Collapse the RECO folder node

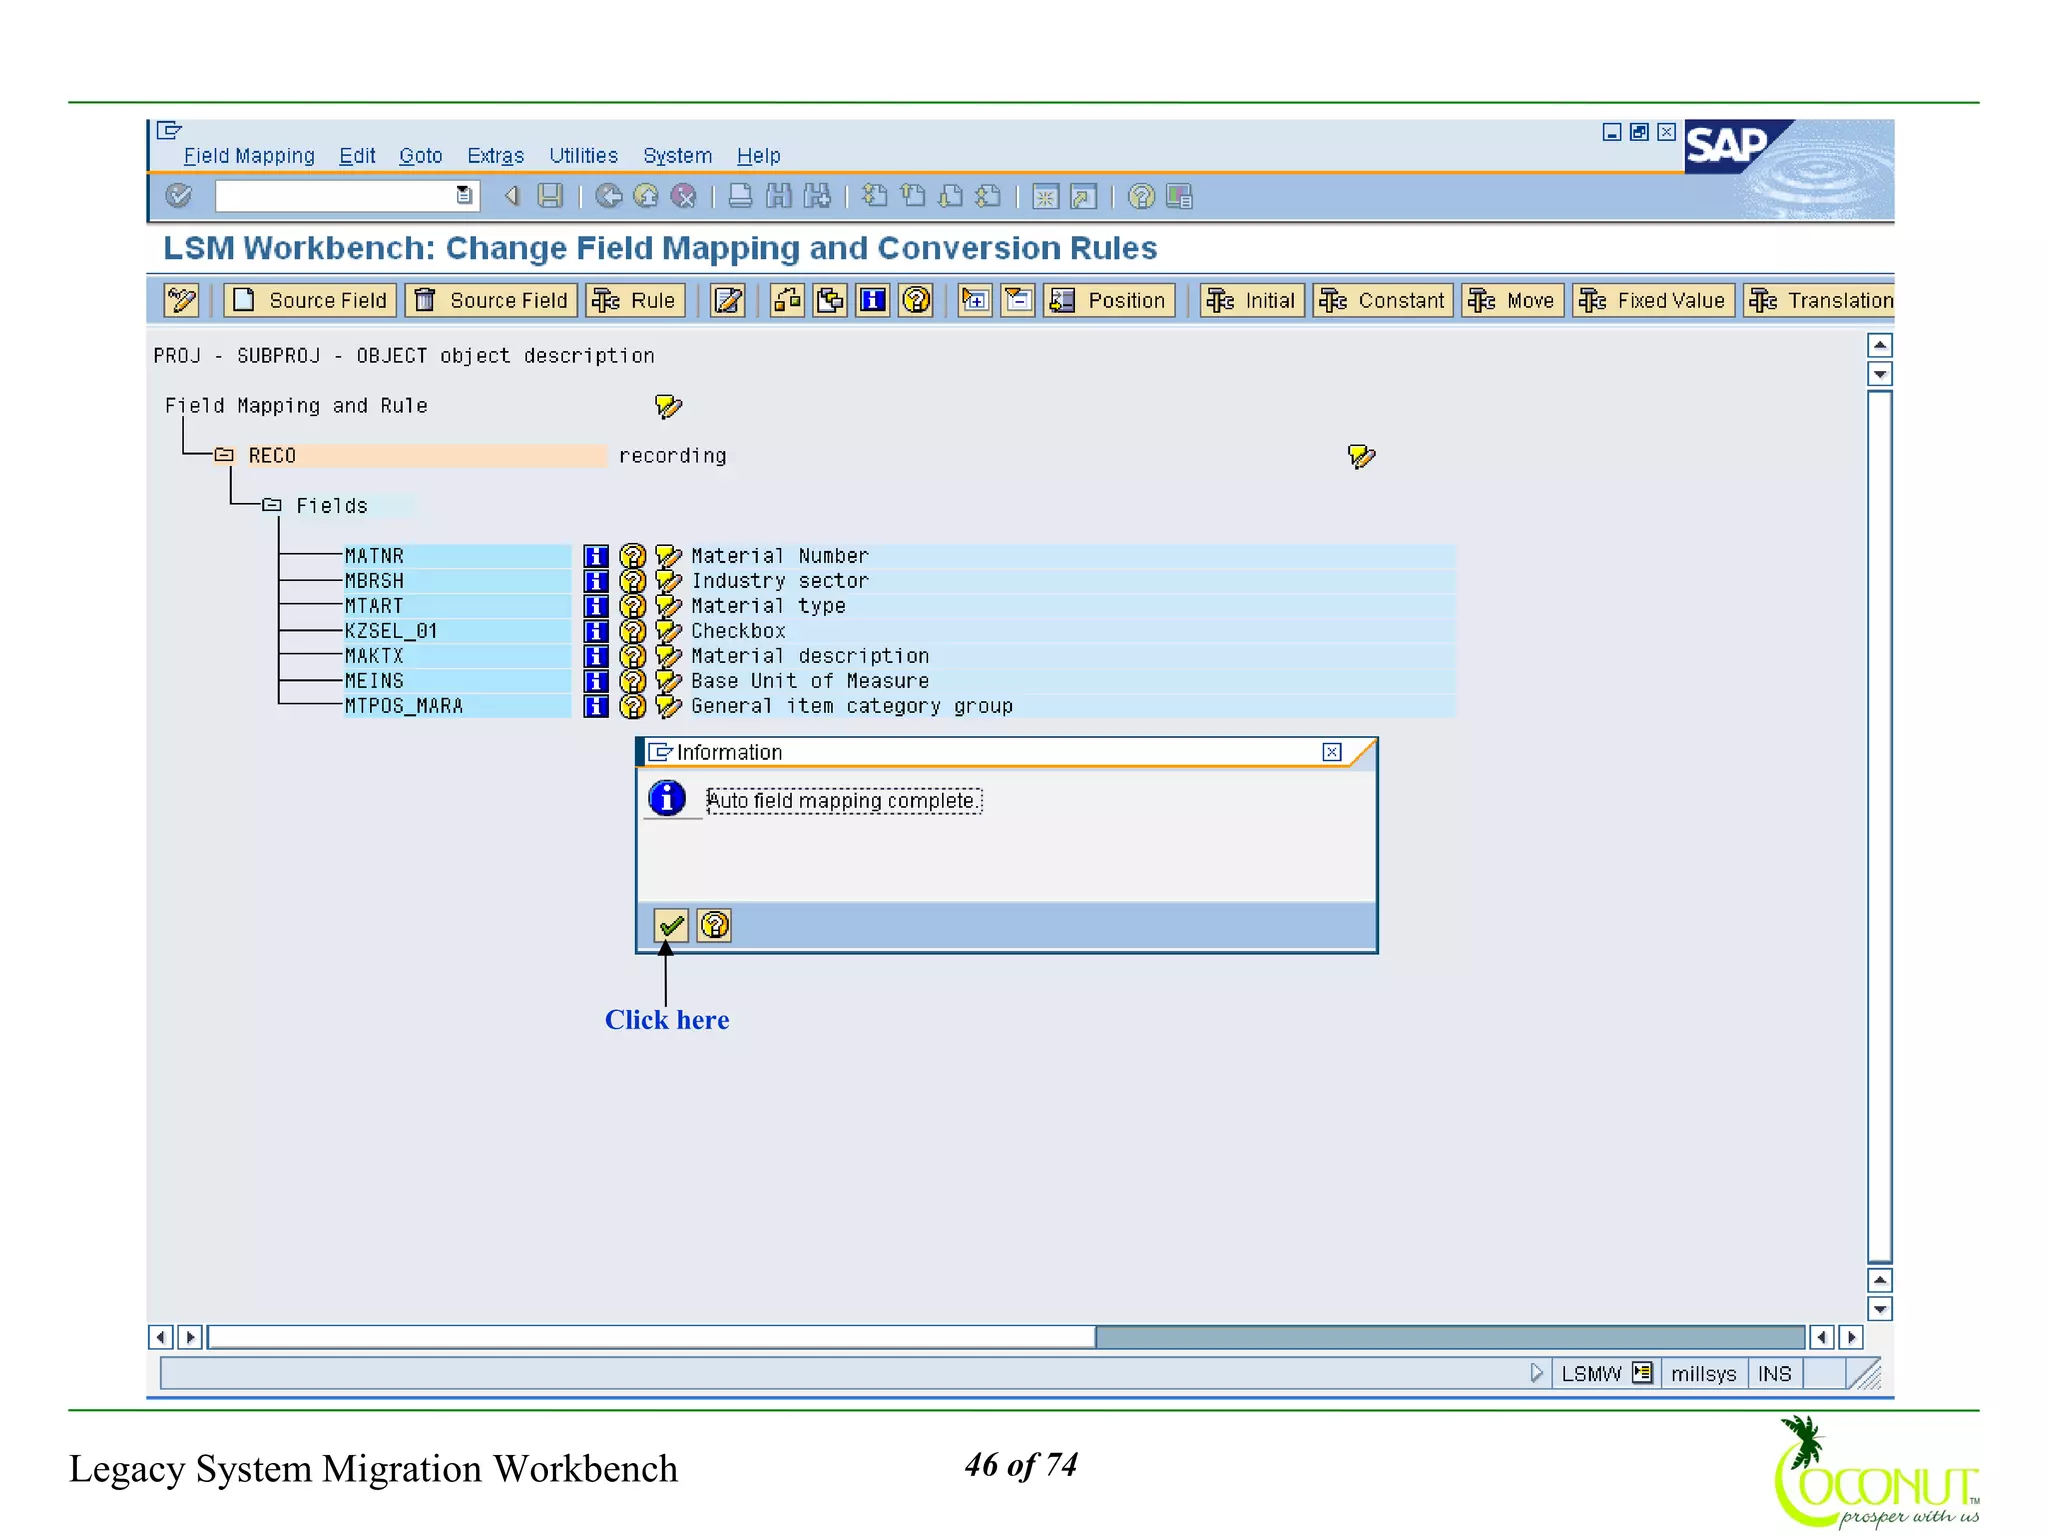pos(224,456)
